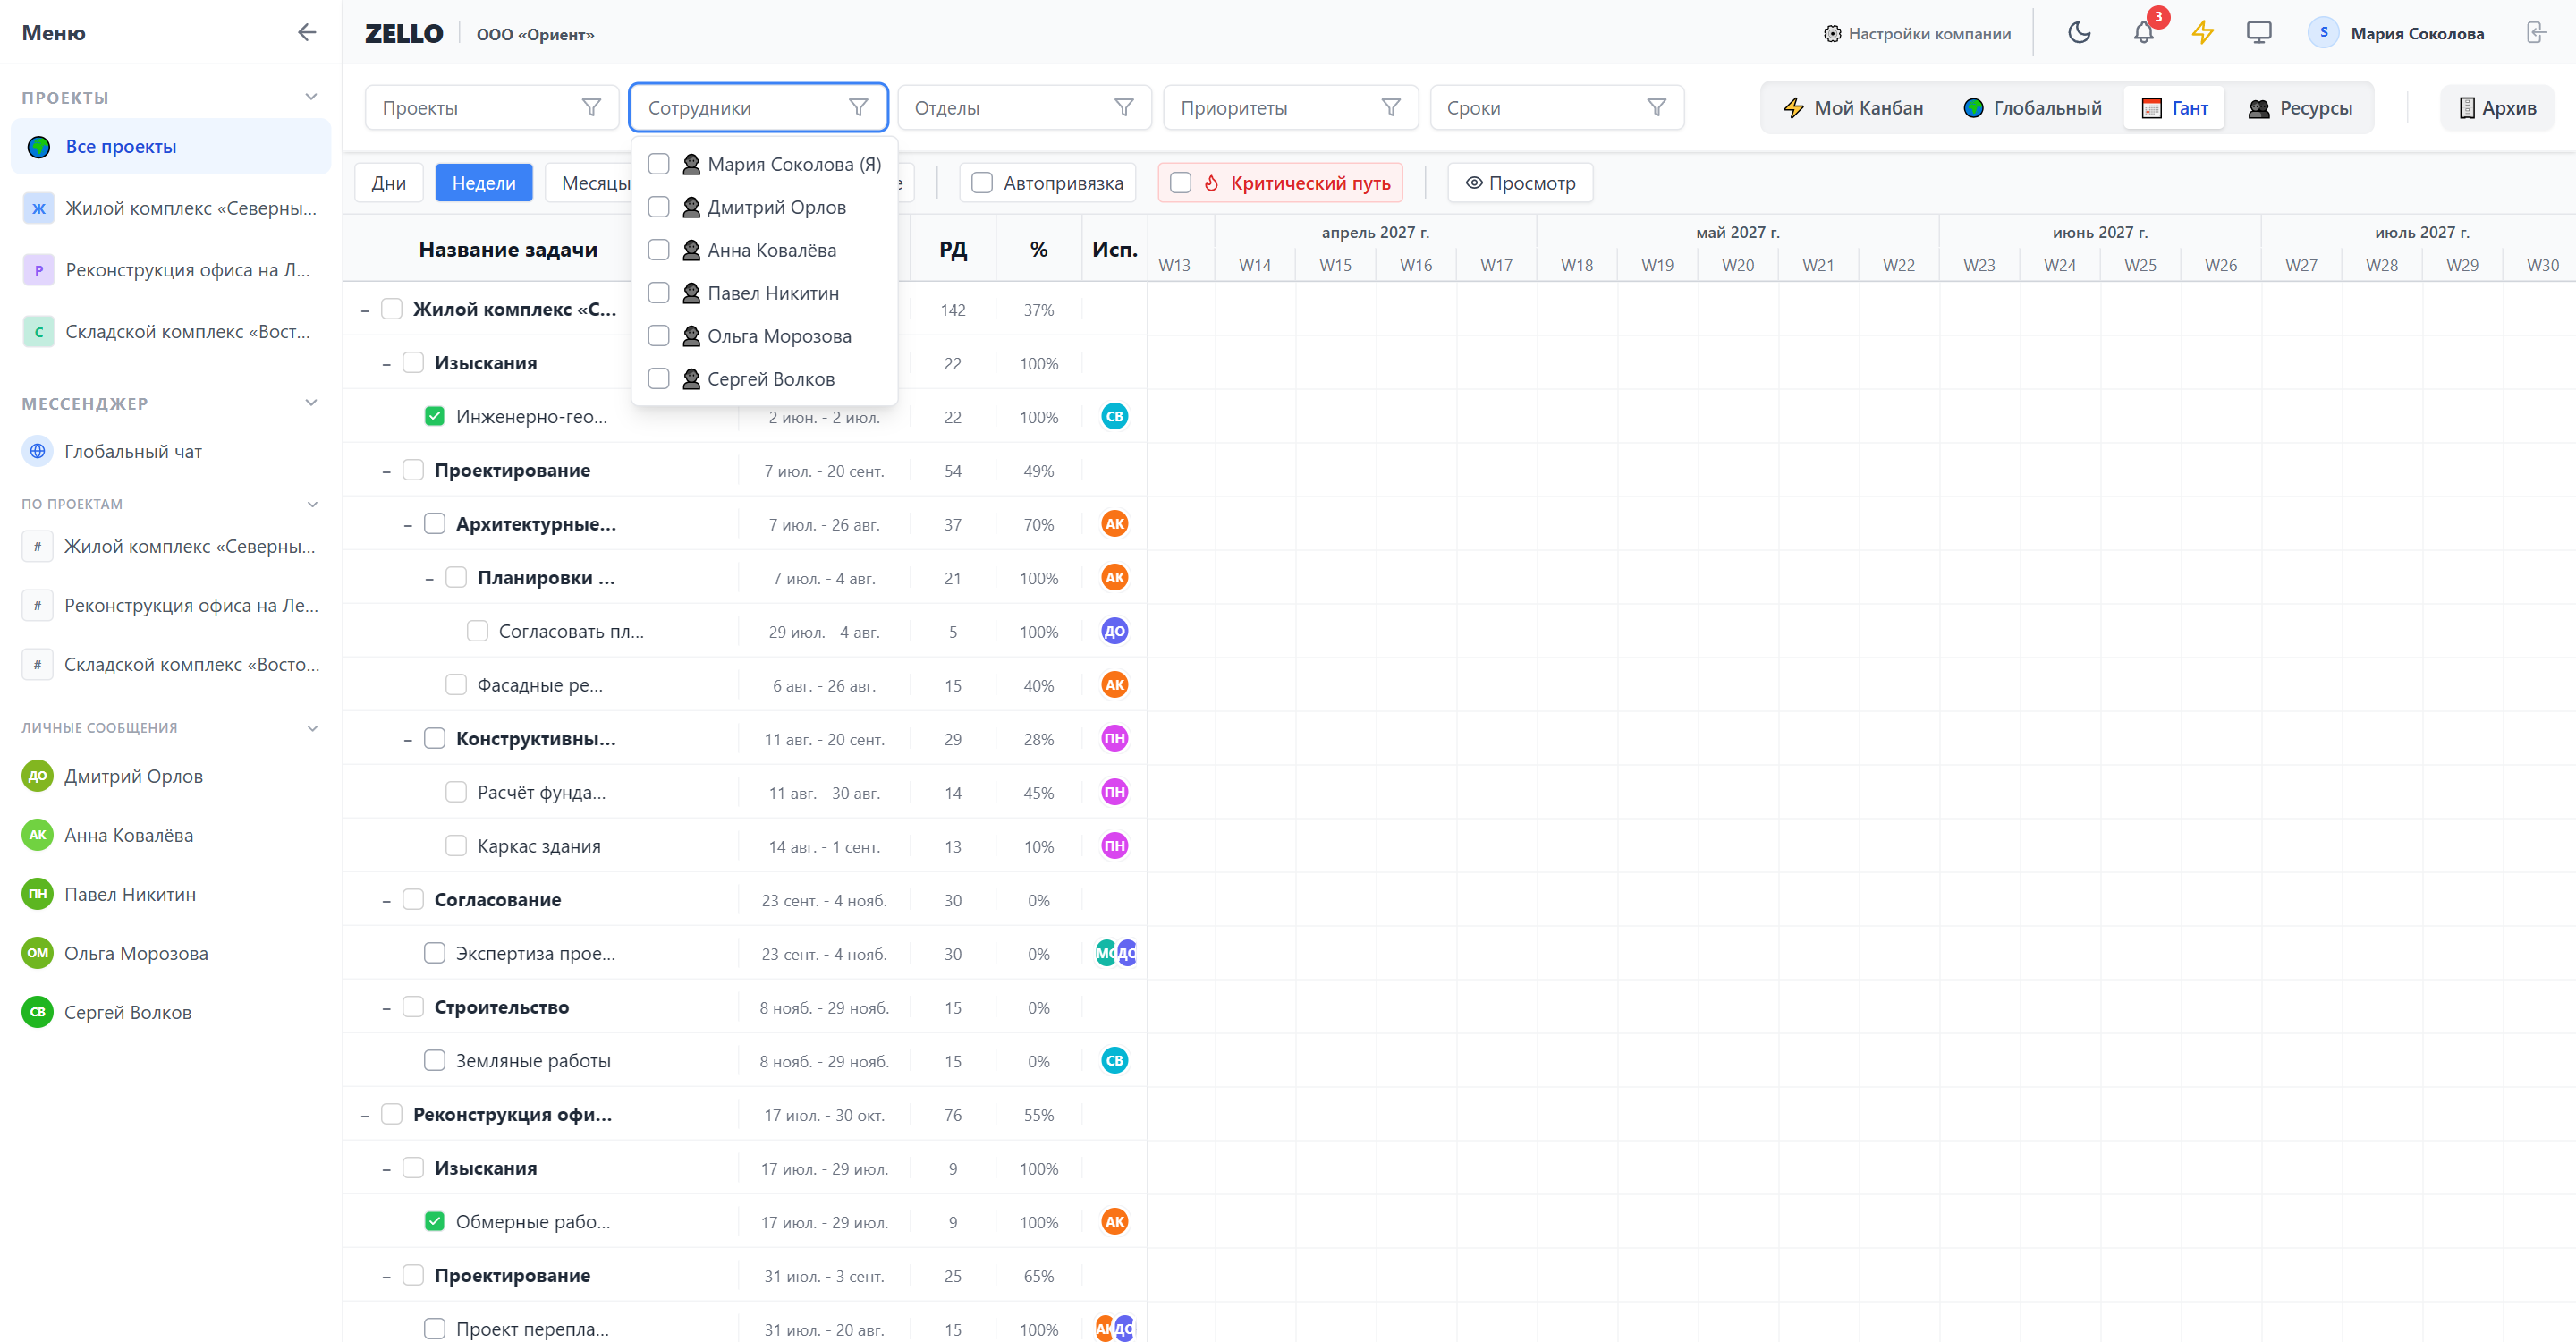Open the Отделы filter dropdown

pos(1024,107)
